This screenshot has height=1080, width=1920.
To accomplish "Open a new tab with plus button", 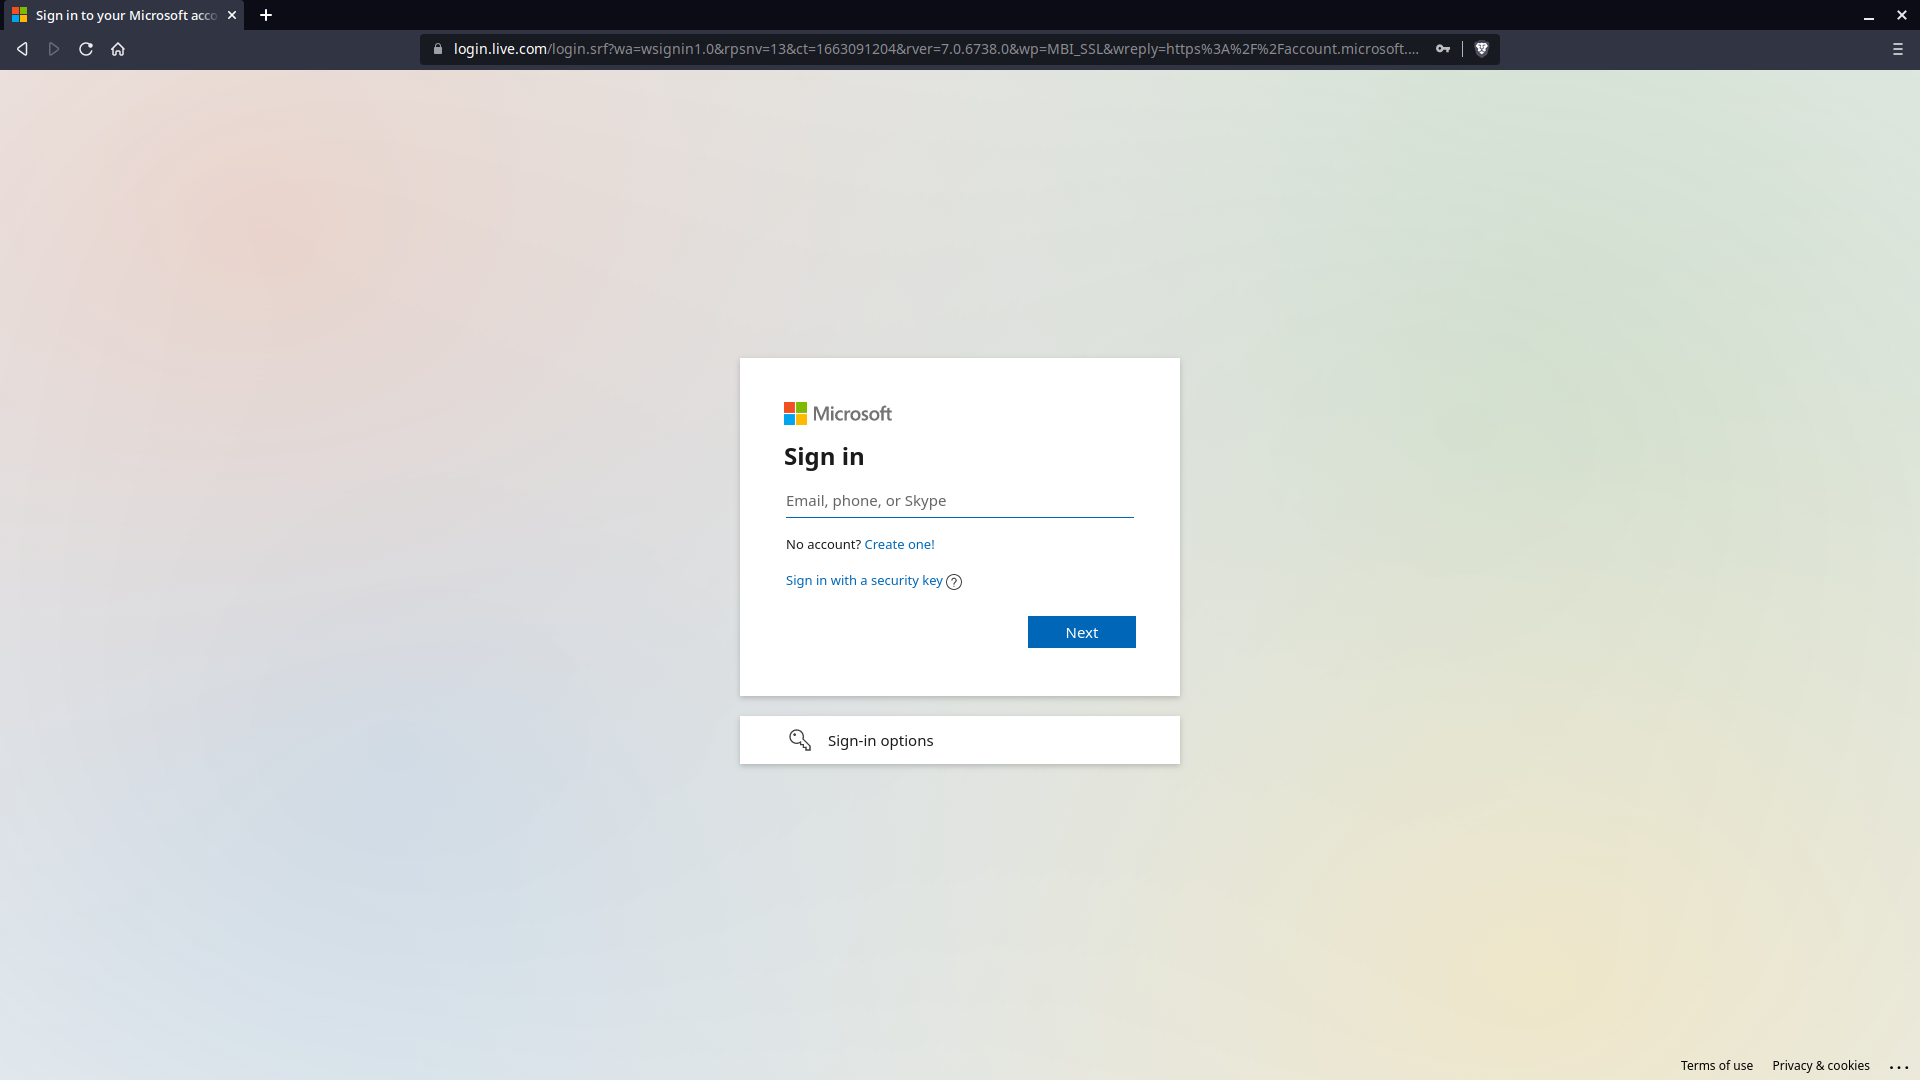I will pos(266,15).
